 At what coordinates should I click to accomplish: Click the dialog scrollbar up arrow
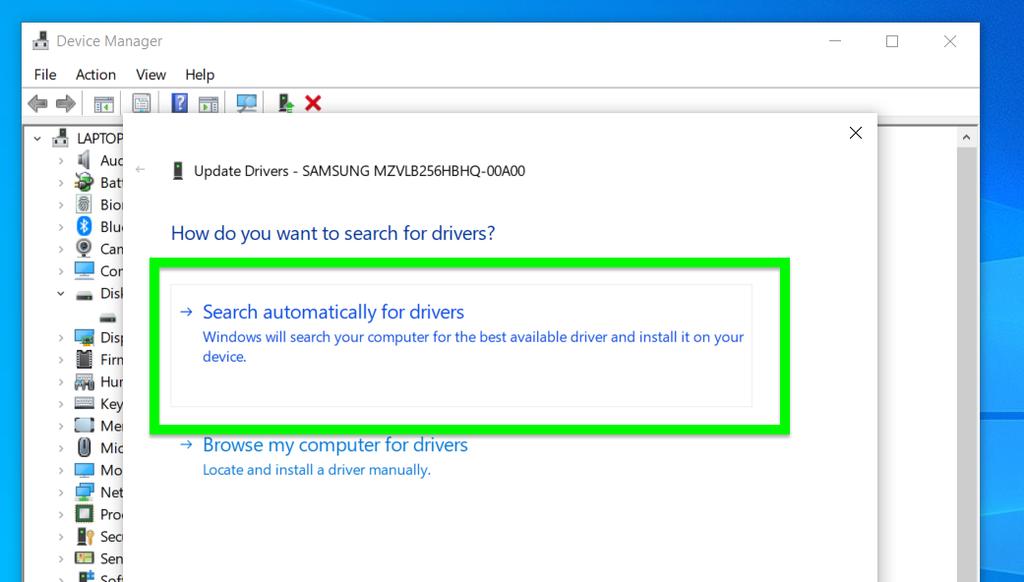click(x=966, y=136)
